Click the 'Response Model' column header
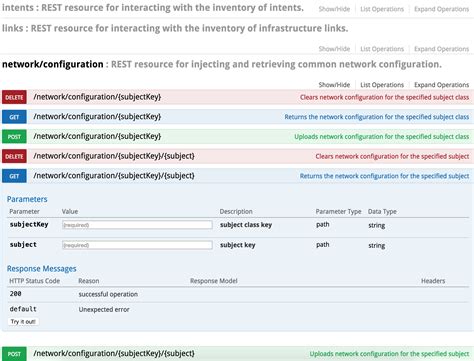Screen dimensions: 474x361 [214, 281]
